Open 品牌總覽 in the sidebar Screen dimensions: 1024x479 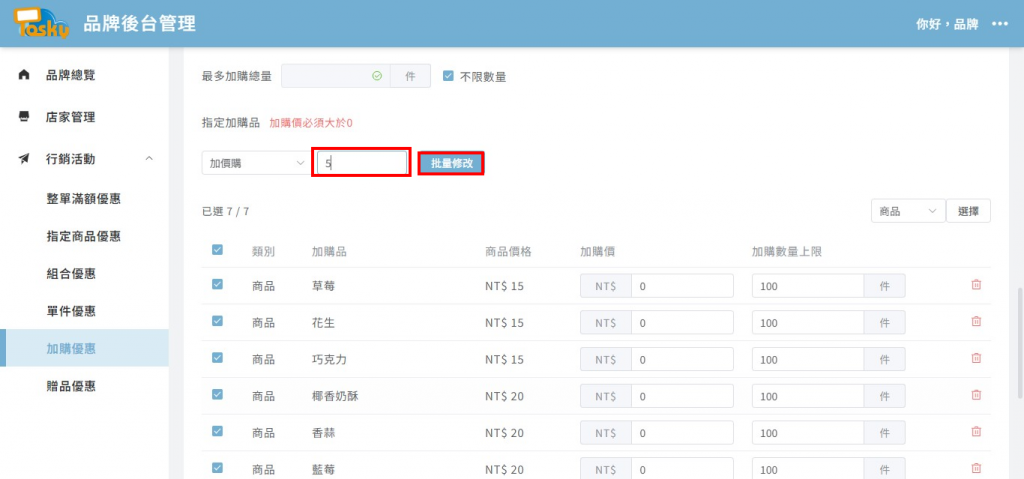[x=71, y=75]
